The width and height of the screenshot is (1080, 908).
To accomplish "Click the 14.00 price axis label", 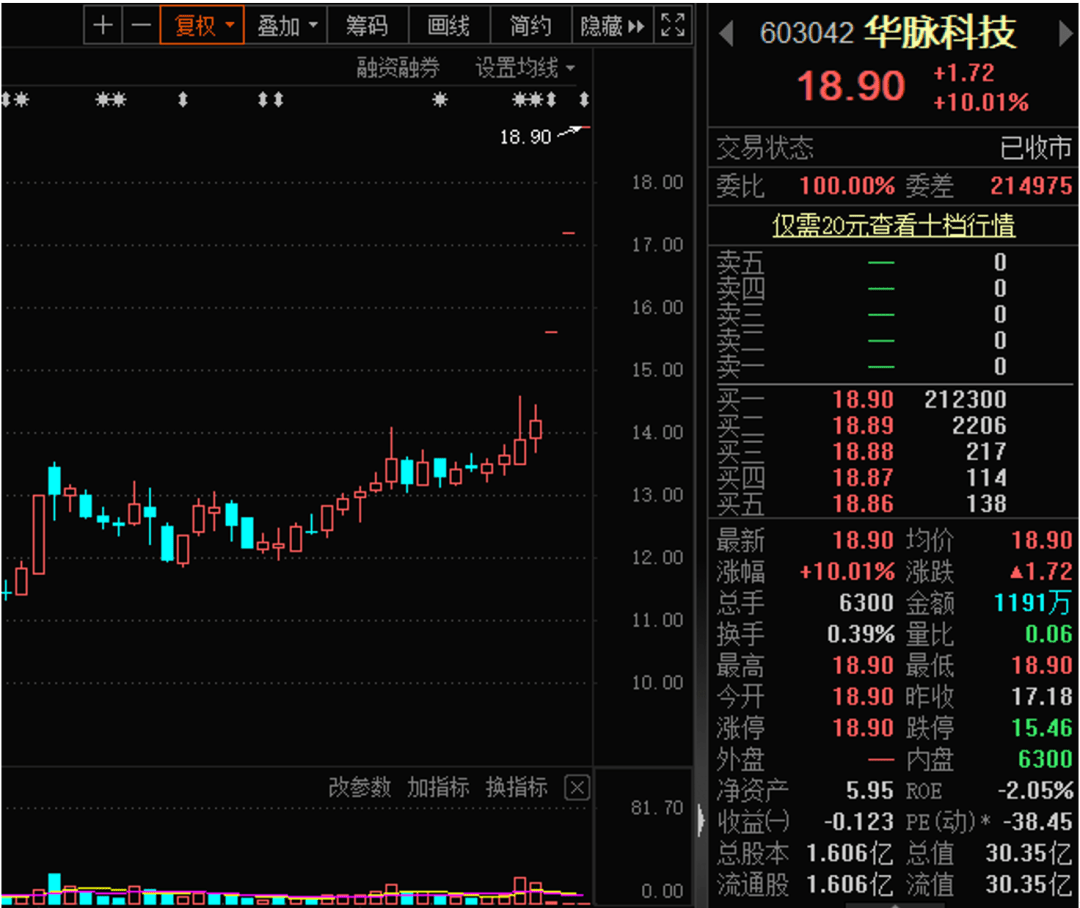I will (657, 433).
